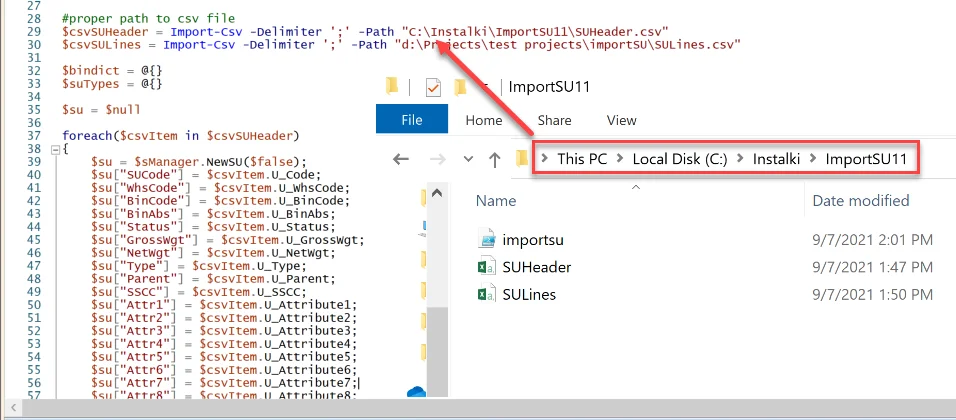This screenshot has height=420, width=956.
Task: Switch to the Home ribbon tab
Action: click(484, 120)
